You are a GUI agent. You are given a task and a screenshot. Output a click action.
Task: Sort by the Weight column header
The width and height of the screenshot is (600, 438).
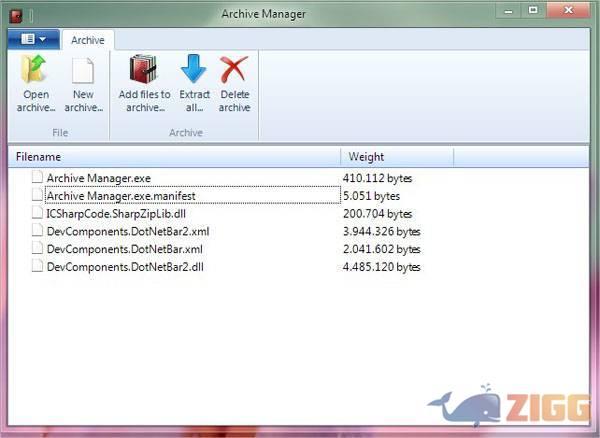tap(397, 157)
